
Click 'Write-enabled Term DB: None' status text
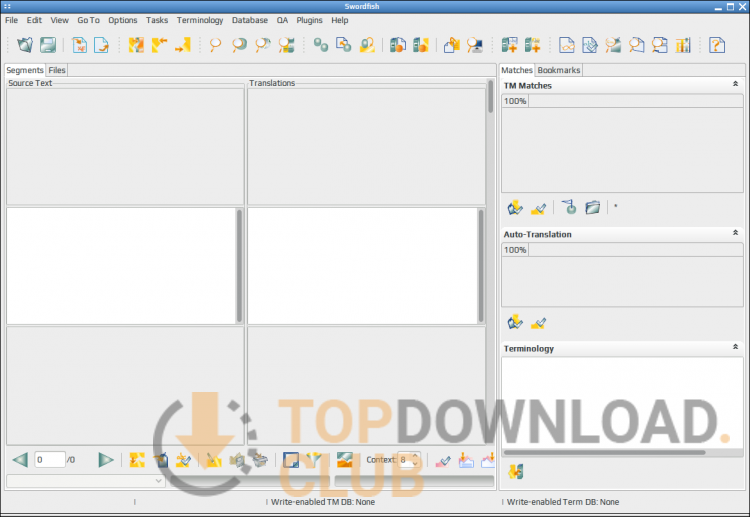pos(563,502)
